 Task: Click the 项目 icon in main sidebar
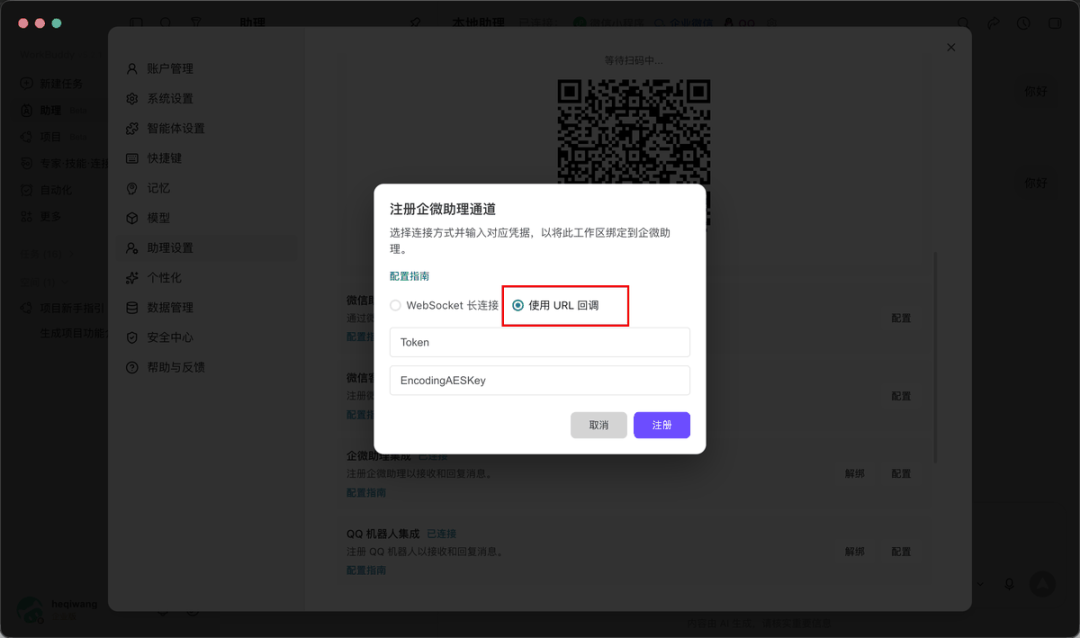tap(26, 136)
